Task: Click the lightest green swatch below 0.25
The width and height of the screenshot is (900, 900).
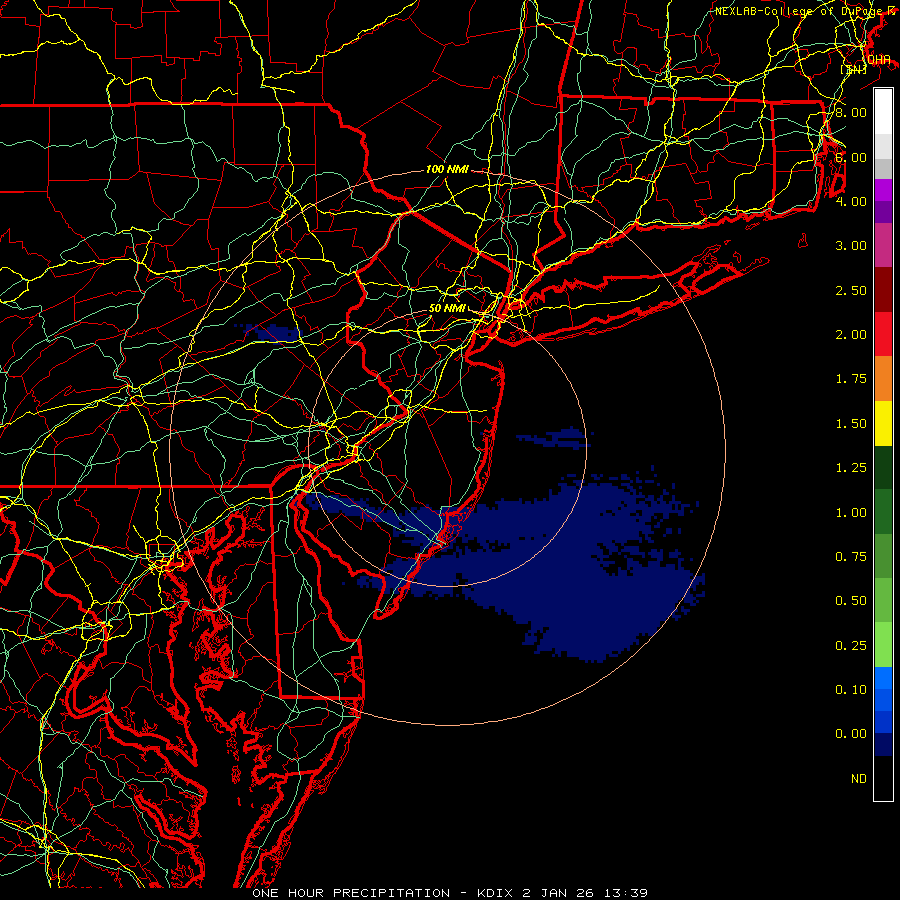Action: pyautogui.click(x=883, y=645)
